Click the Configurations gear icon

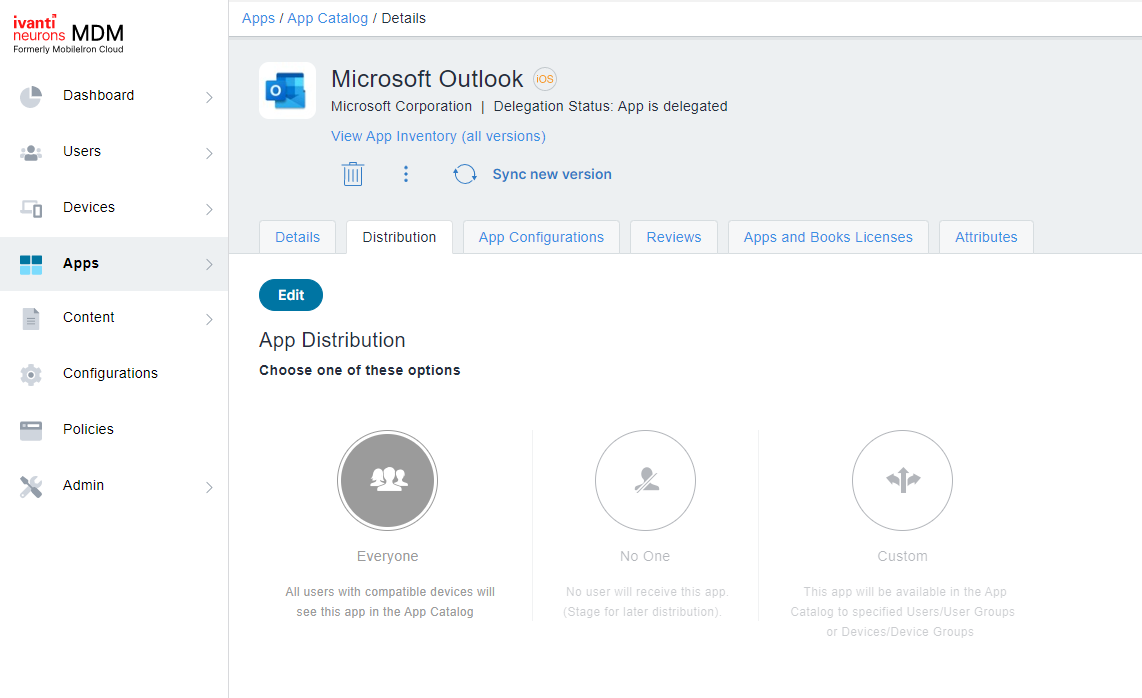pos(31,374)
